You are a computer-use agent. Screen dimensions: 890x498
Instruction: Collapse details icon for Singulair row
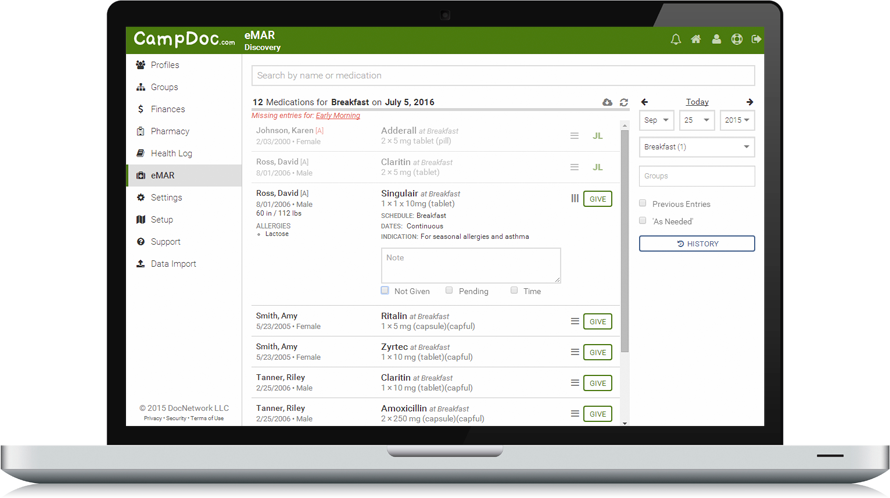click(x=575, y=198)
